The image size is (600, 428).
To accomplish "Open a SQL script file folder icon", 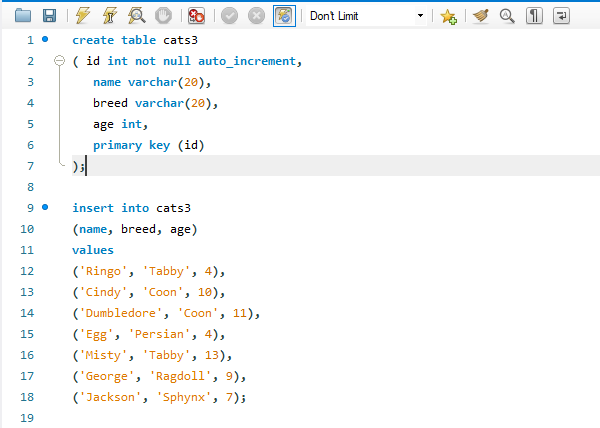I will (x=23, y=16).
